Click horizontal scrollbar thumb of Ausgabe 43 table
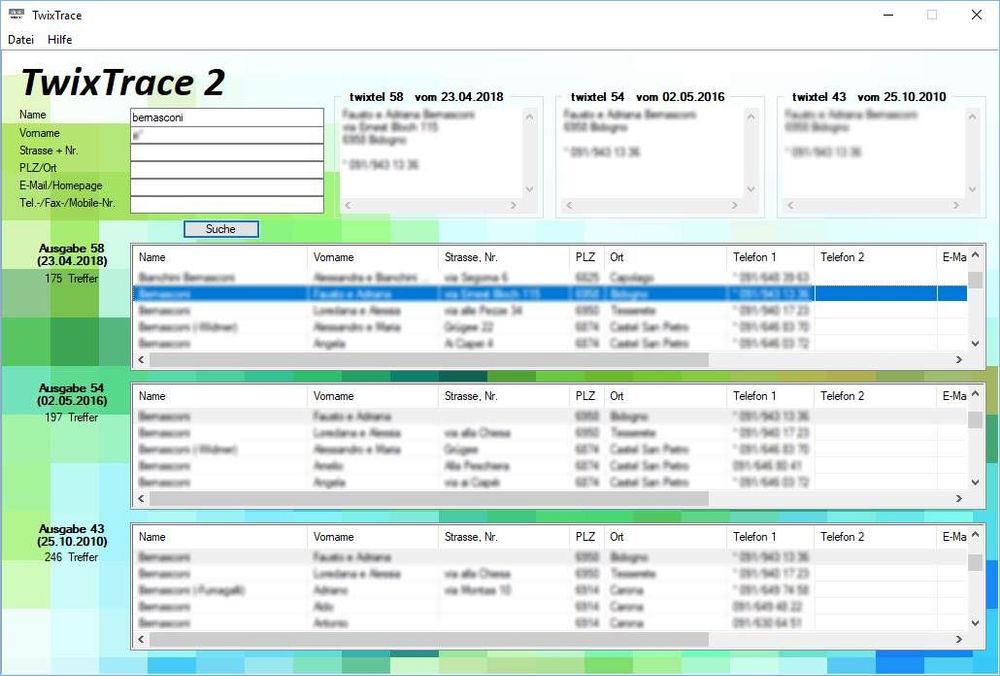 click(x=429, y=639)
